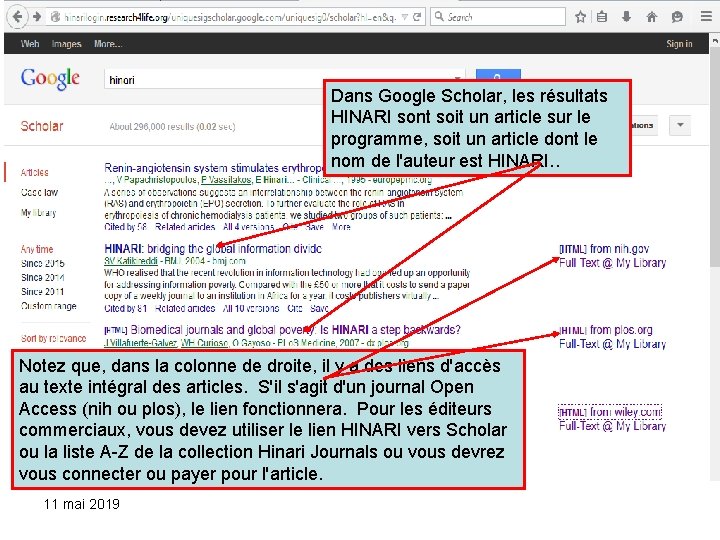Open author link SV Katikireddi
This screenshot has height=540, width=720.
(131, 261)
